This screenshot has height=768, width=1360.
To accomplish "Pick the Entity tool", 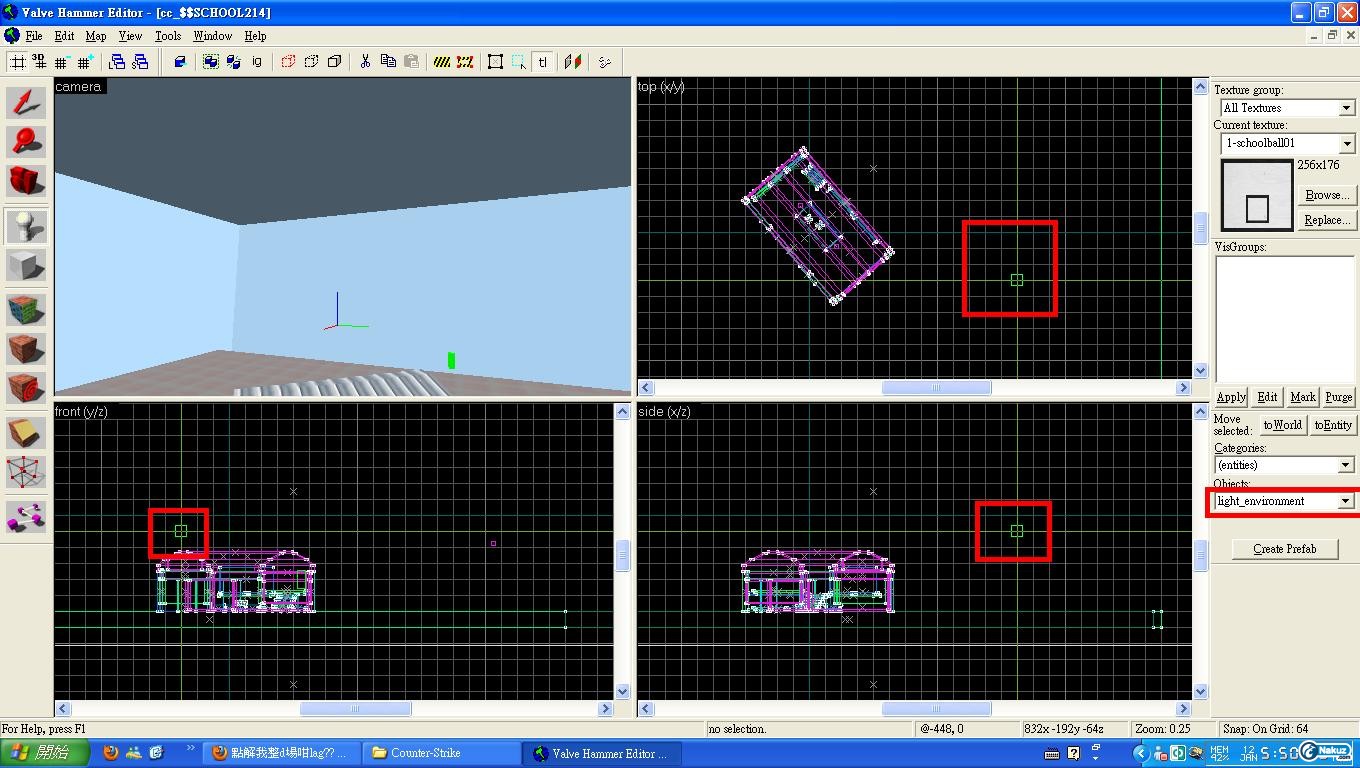I will (x=26, y=227).
